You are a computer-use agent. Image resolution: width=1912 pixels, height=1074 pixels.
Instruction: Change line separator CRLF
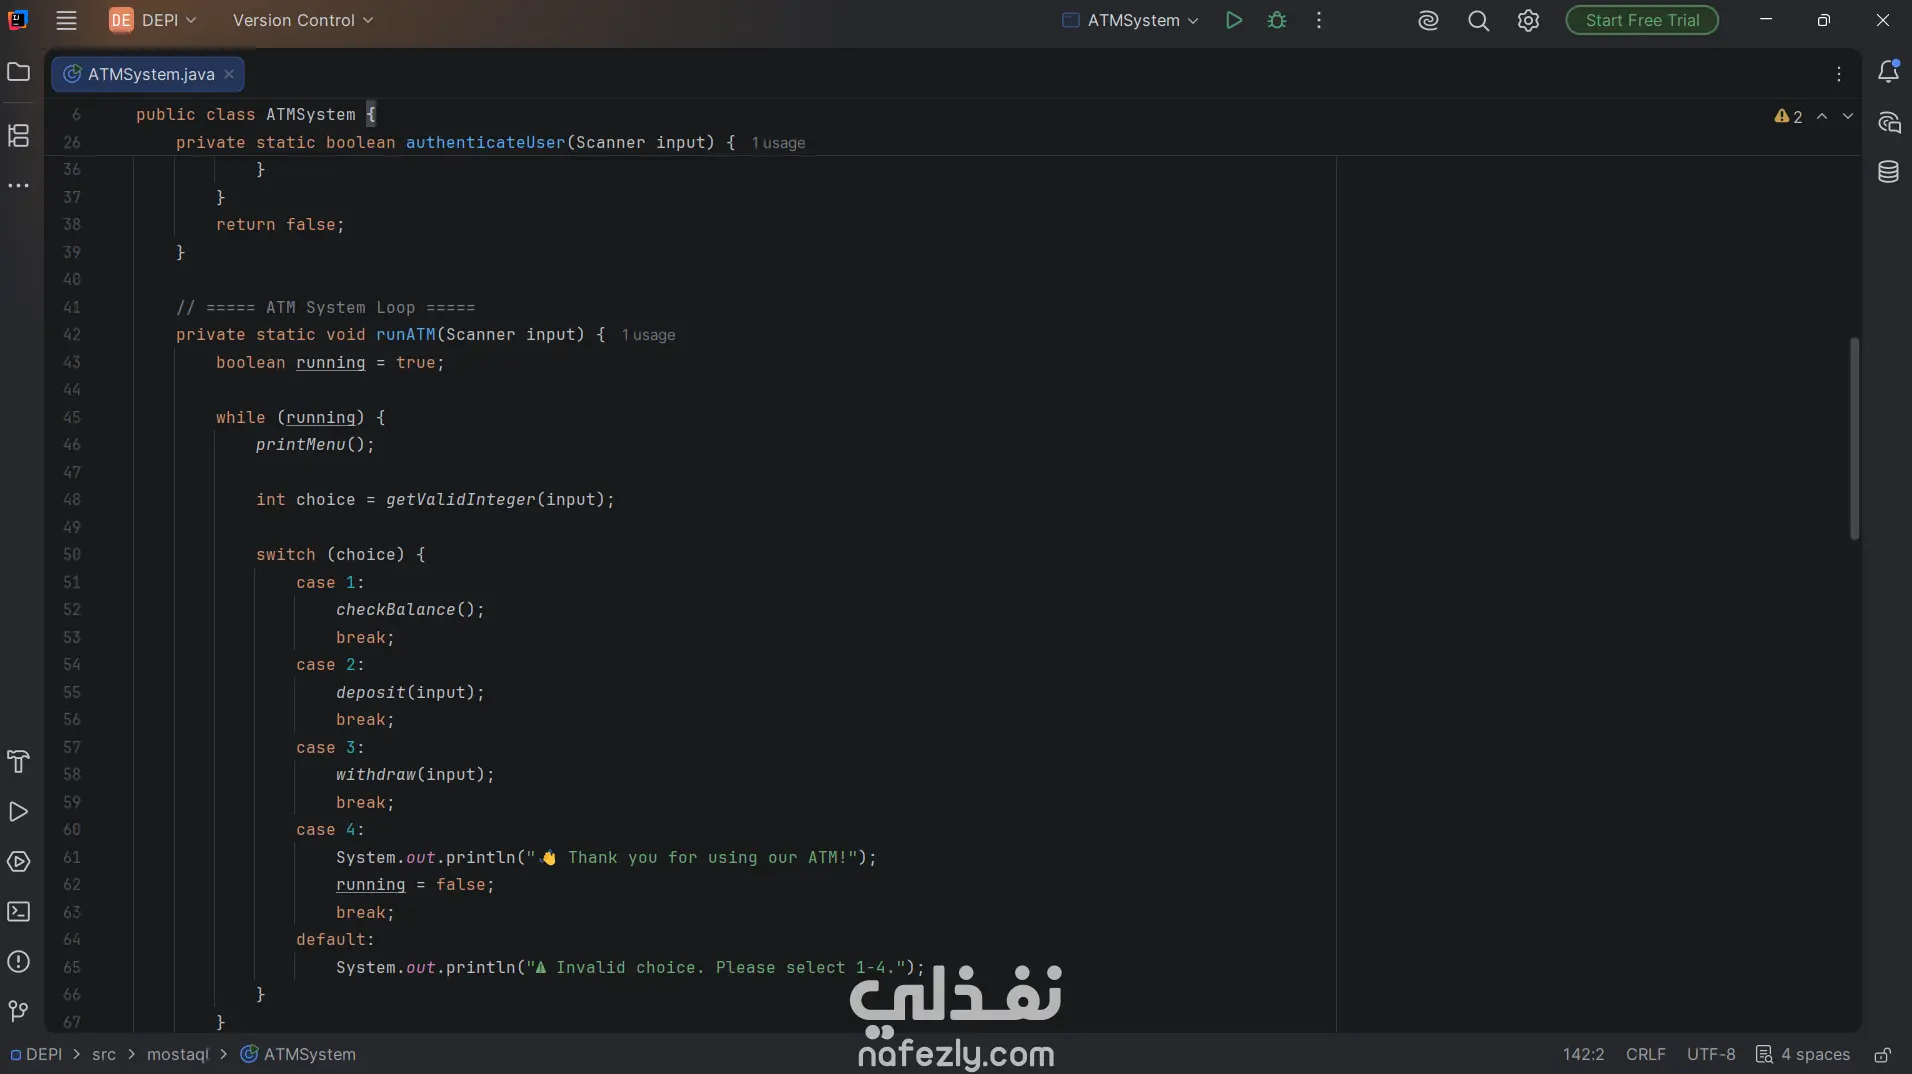click(x=1645, y=1055)
